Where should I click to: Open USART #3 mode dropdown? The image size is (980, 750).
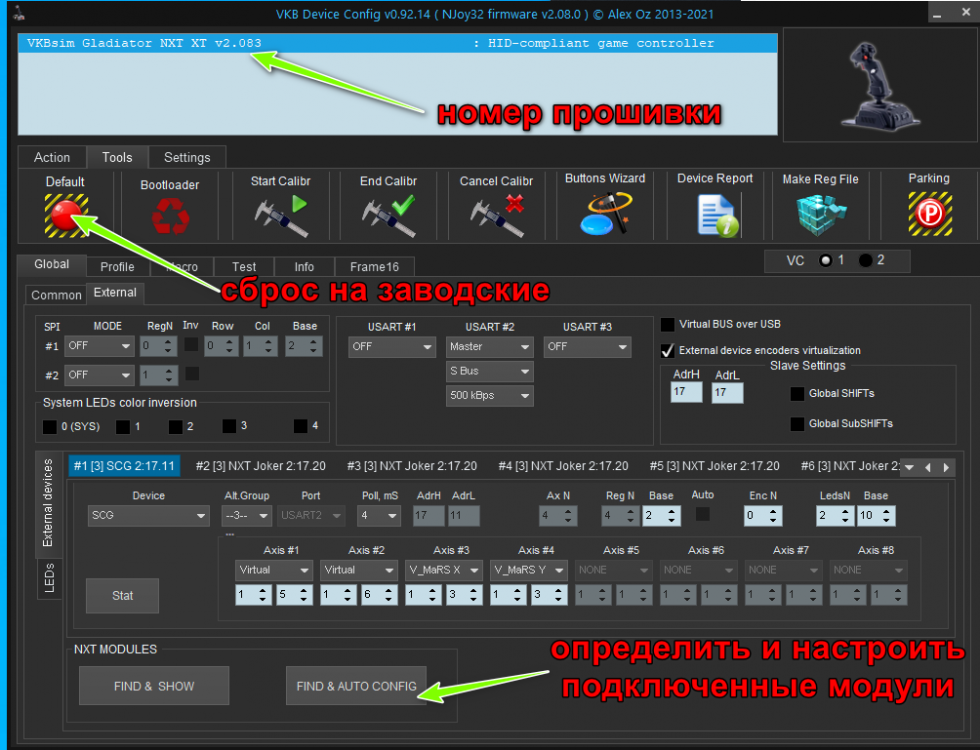tap(587, 346)
